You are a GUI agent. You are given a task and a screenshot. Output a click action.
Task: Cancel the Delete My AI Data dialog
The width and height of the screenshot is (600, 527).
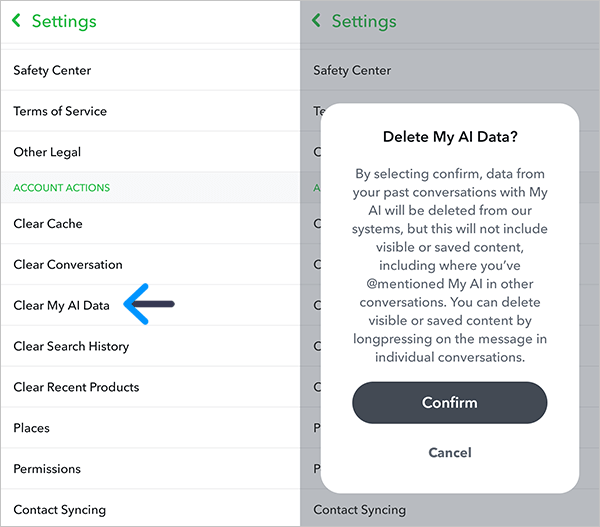449,453
